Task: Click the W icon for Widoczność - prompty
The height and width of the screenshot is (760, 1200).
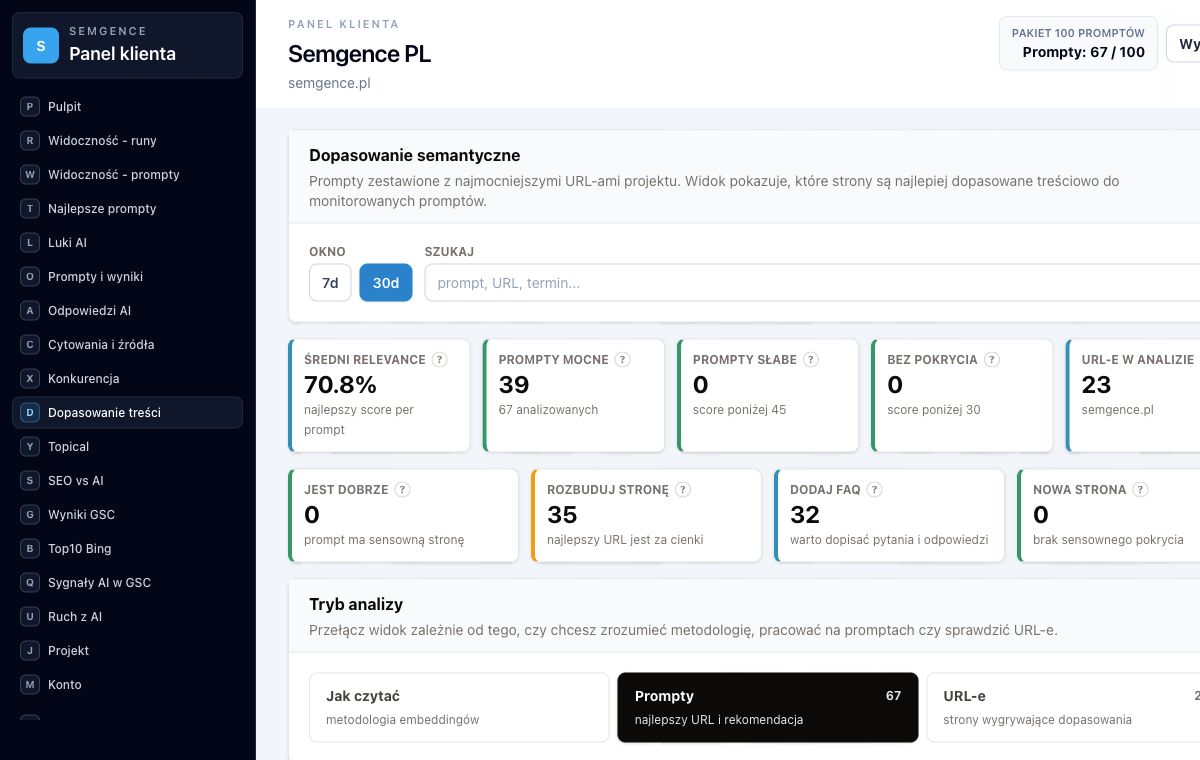Action: pos(30,174)
